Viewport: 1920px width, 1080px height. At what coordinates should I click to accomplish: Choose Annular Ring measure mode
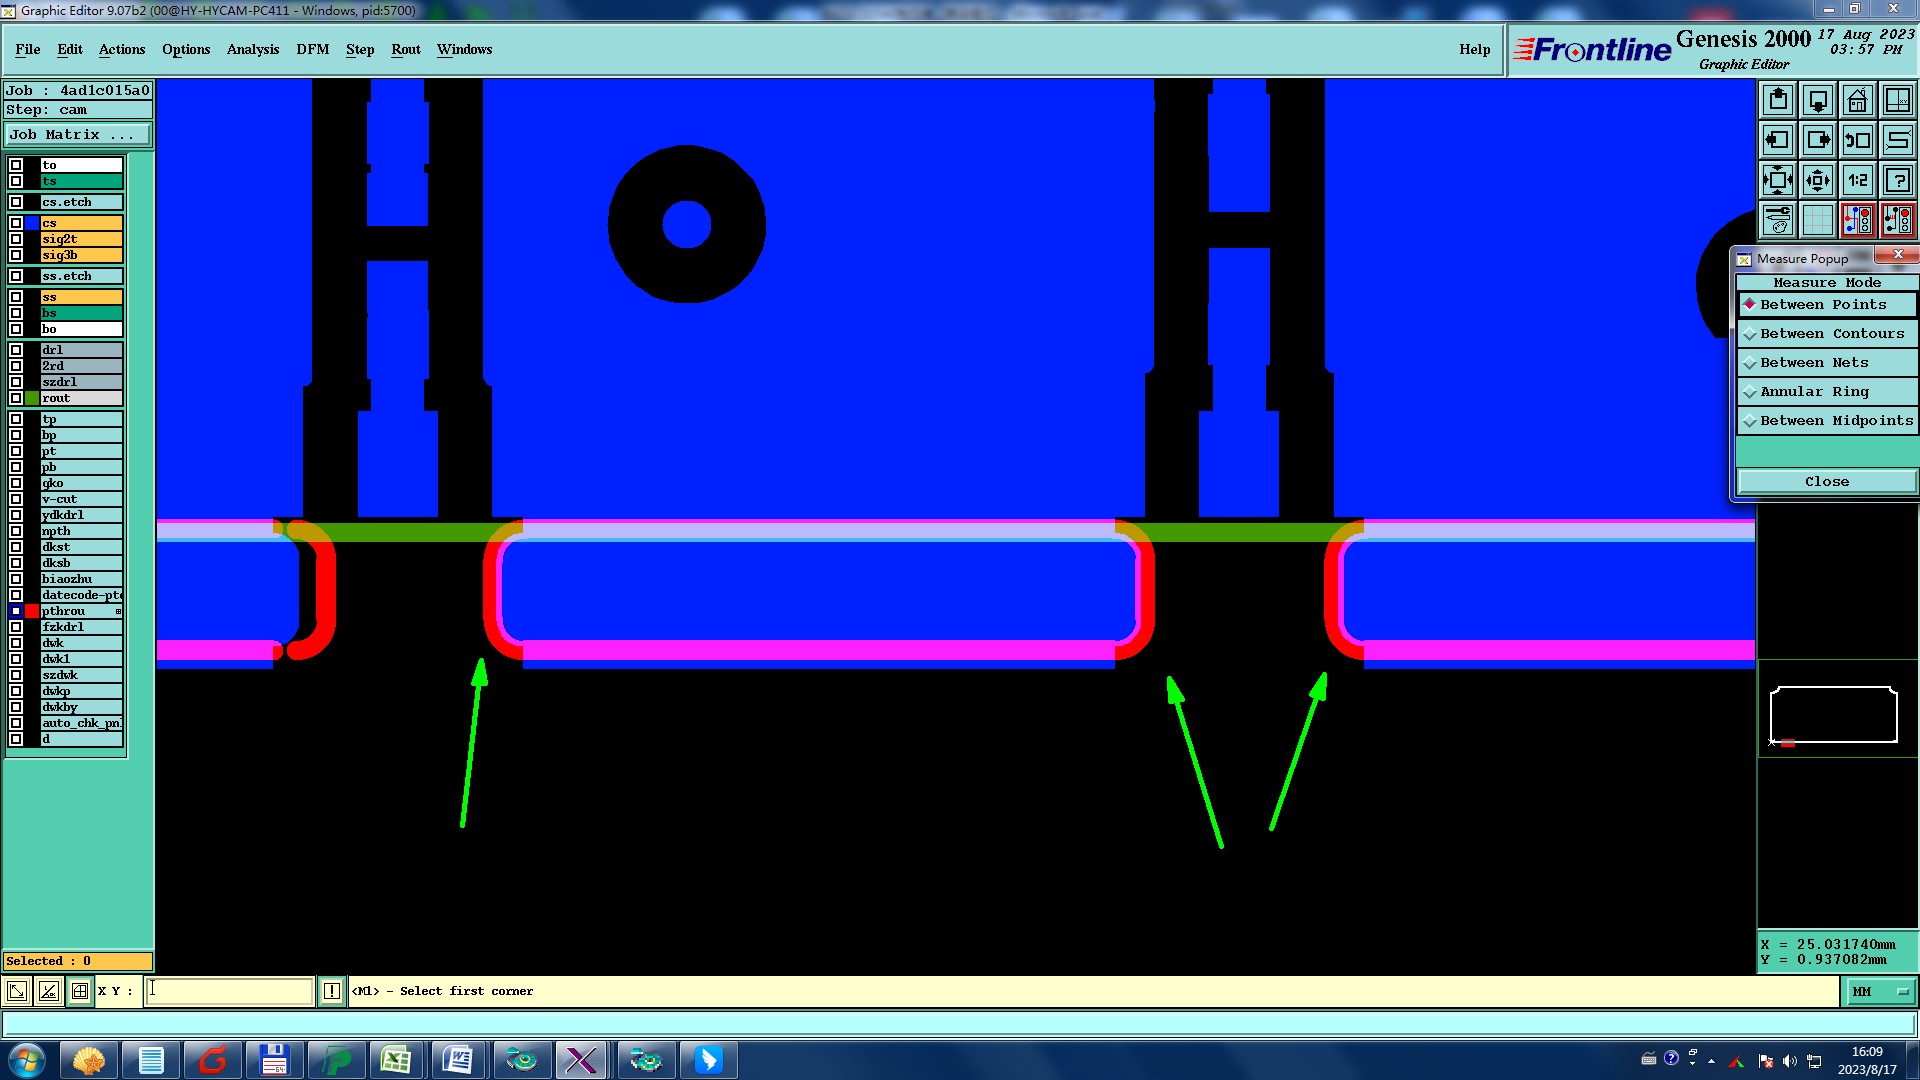1813,392
